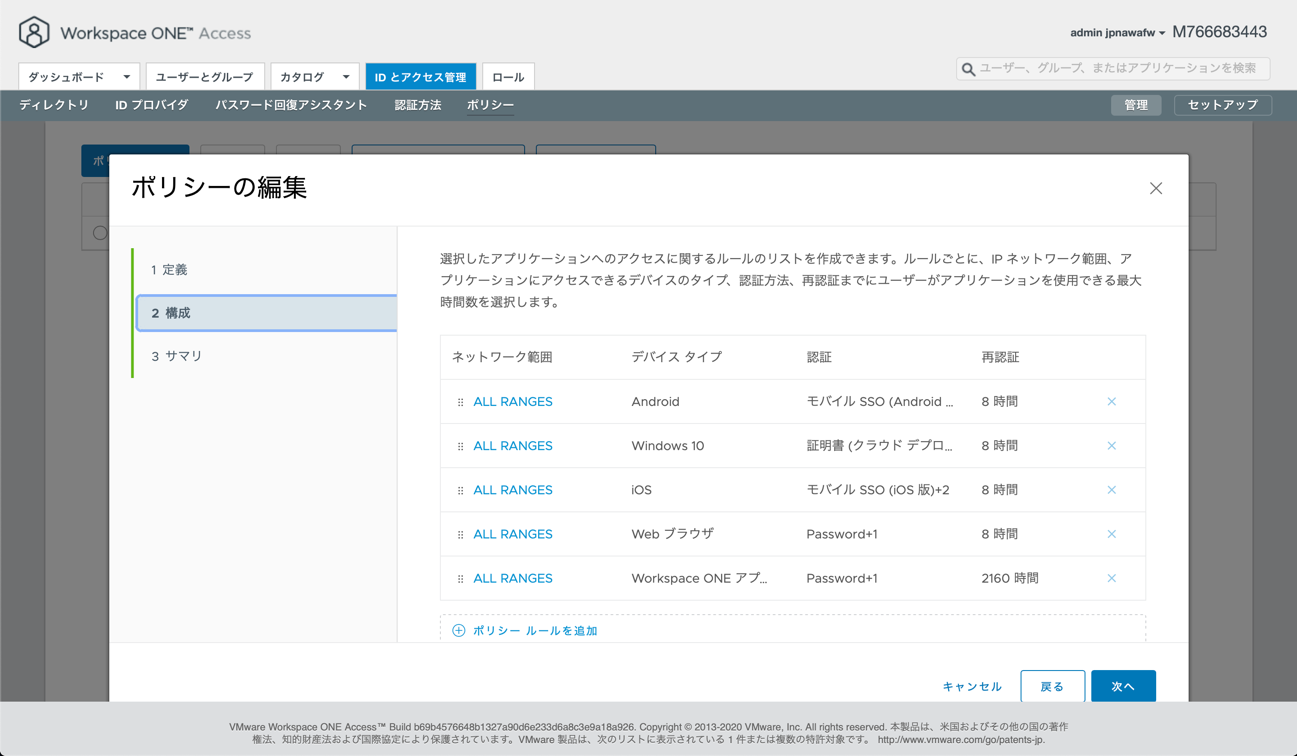Click the drag handle of the Windows 10 row
1297x756 pixels.
tap(460, 446)
